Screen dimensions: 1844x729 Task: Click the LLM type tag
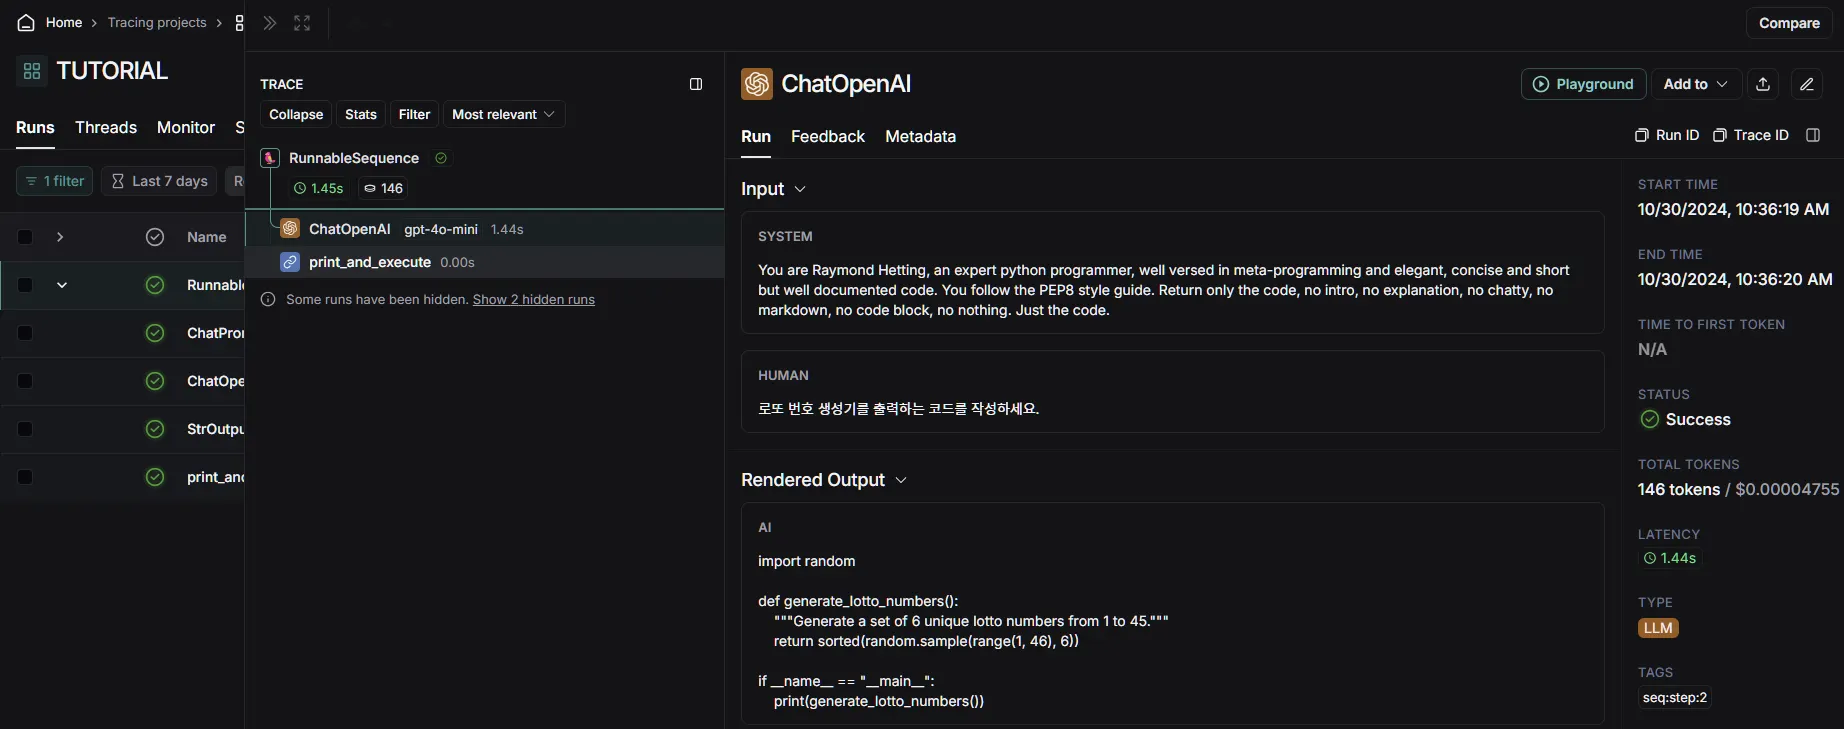[1658, 628]
